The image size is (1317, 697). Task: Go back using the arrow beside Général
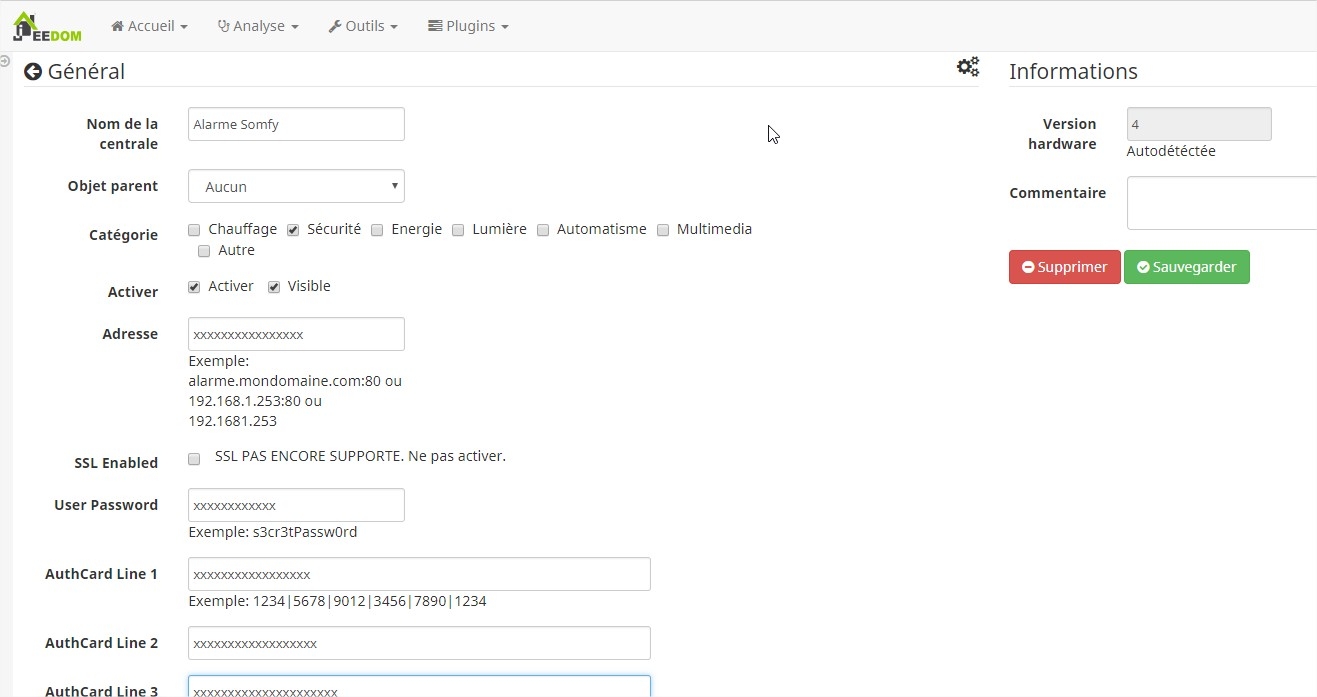tap(33, 72)
